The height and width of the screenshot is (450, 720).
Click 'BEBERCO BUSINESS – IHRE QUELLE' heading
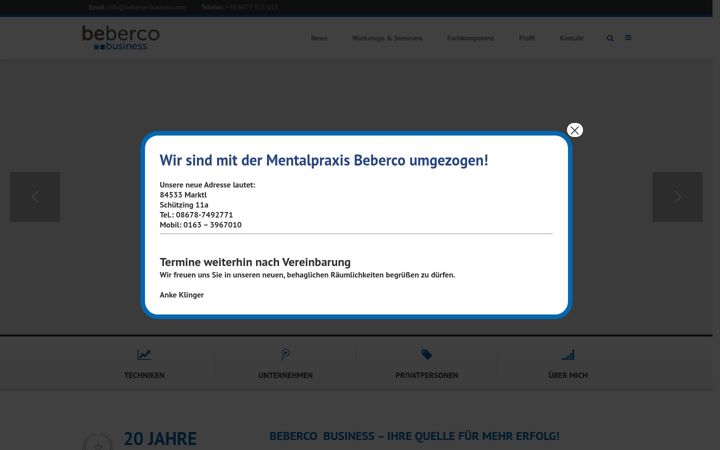414,436
